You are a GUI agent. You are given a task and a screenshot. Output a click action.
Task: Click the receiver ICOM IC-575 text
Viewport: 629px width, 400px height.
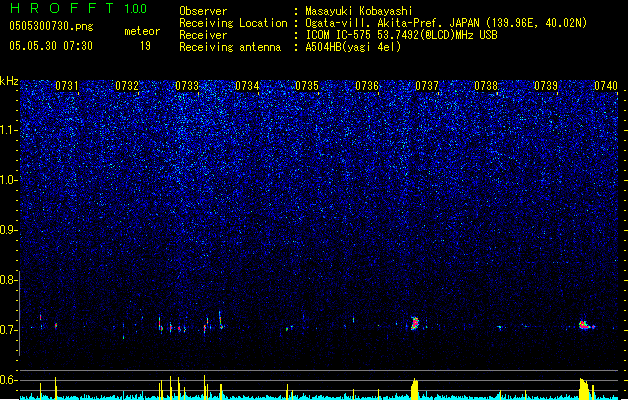(x=401, y=35)
